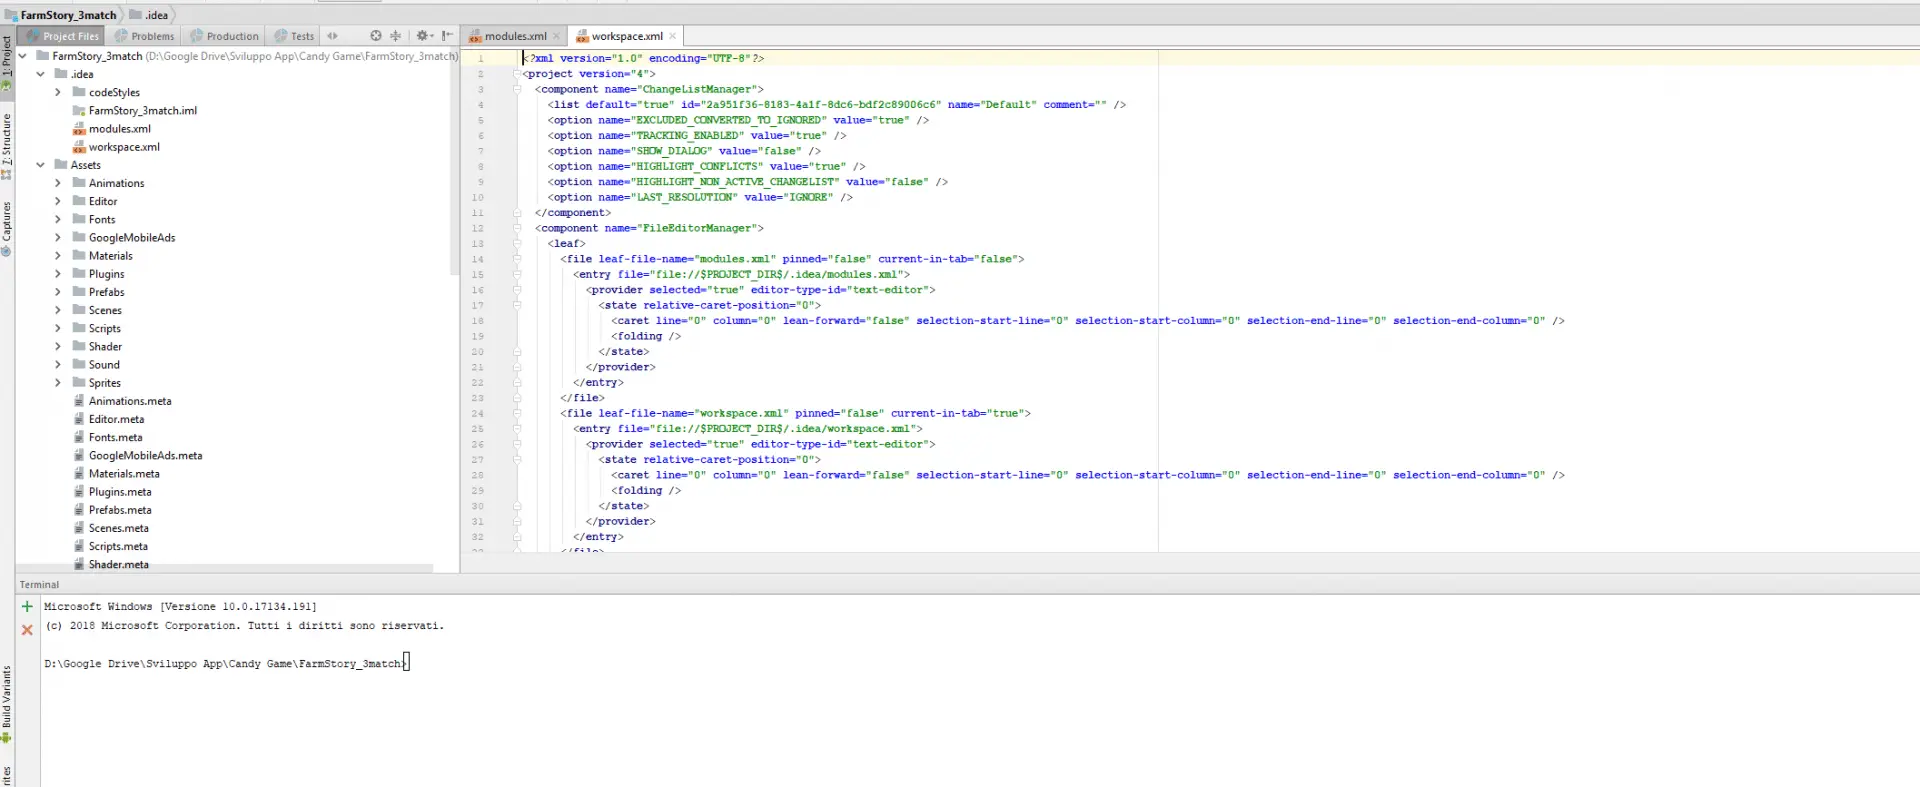
Task: Select the Assets folder row
Action: pos(238,165)
